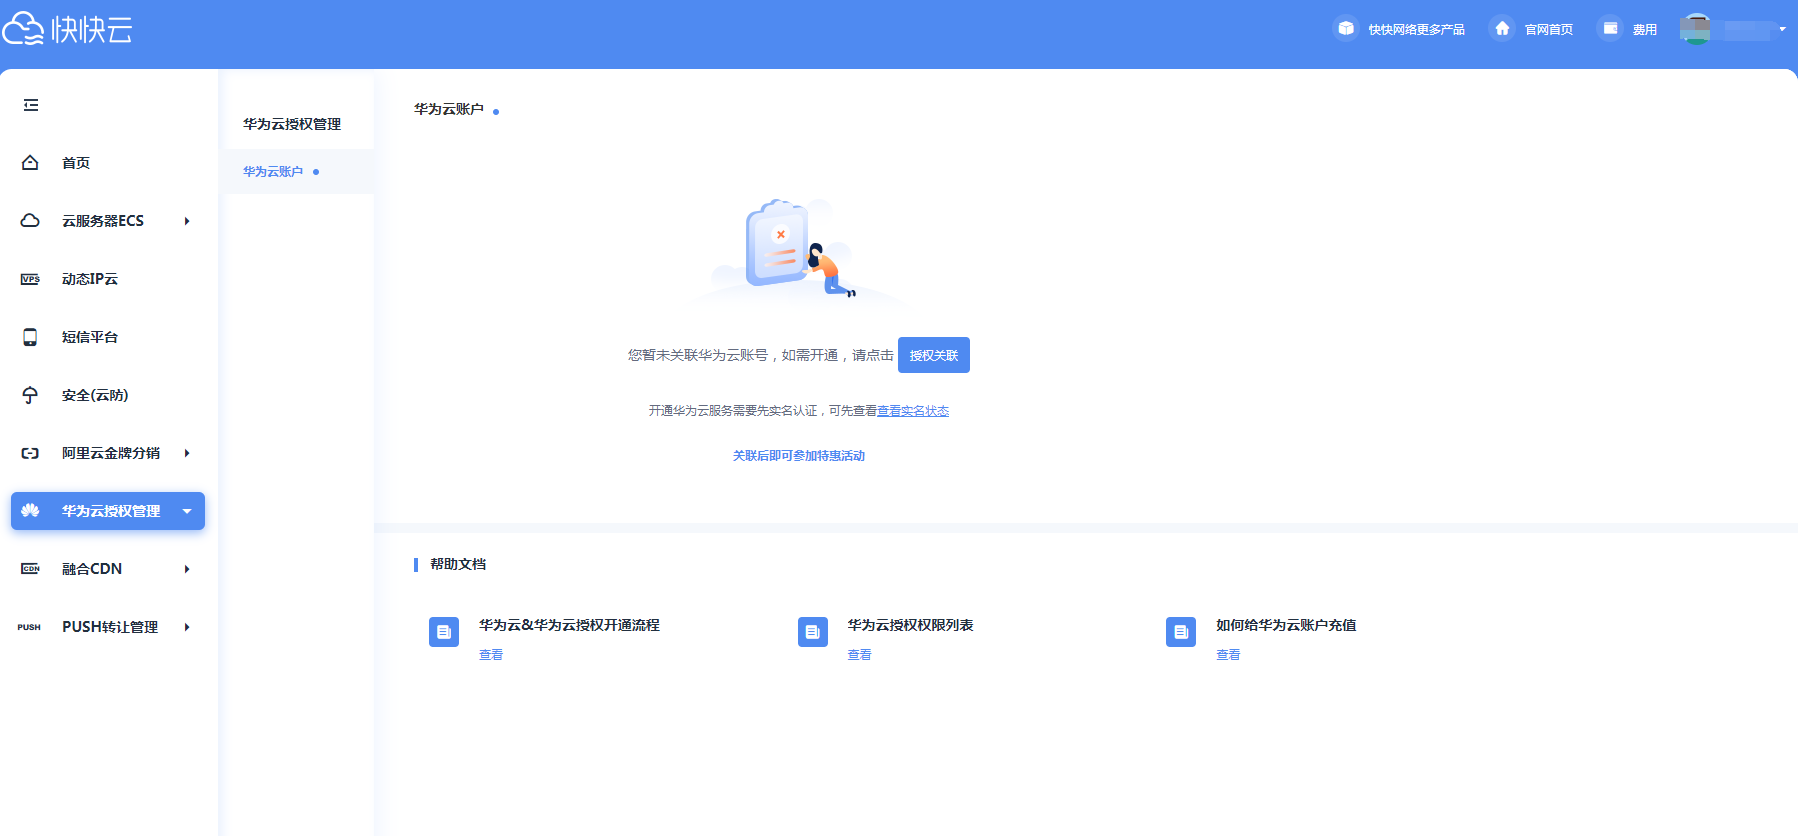
Task: Click the 阿里云金牌分销 menu label
Action: click(x=111, y=453)
